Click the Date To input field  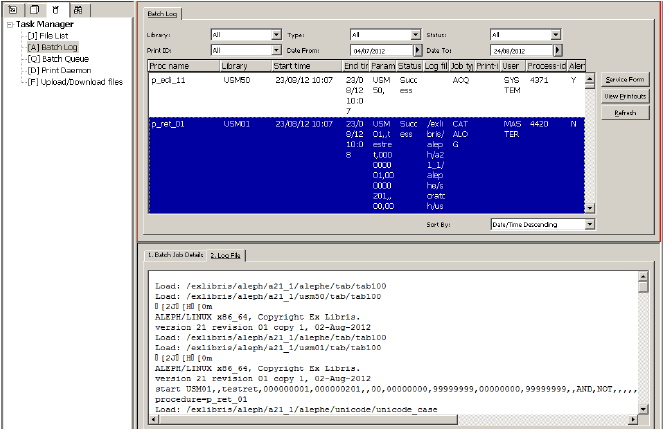pos(522,50)
